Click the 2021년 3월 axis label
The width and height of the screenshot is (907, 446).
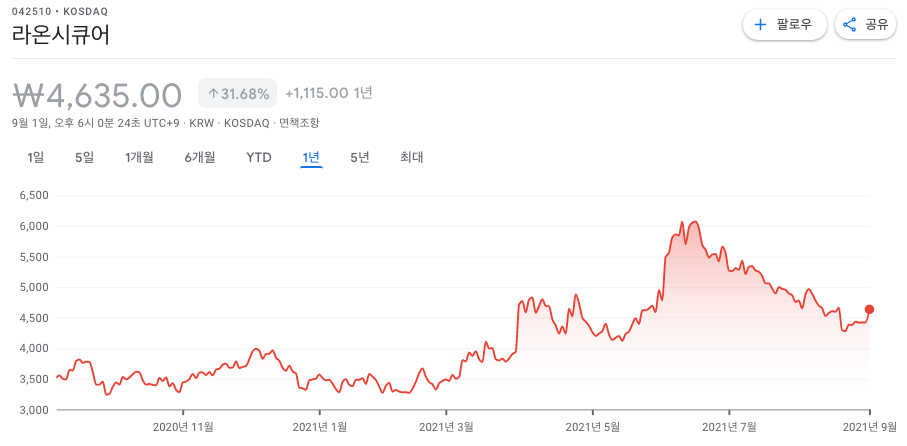tap(446, 427)
